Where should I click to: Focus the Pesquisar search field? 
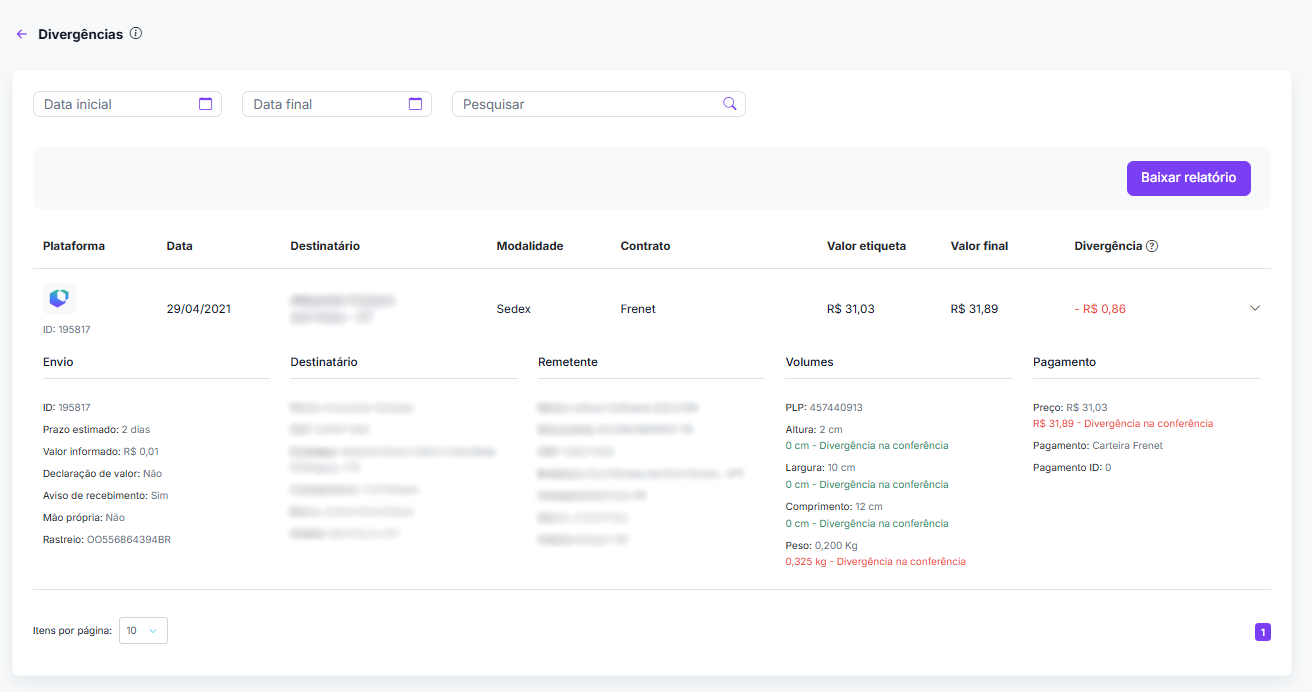pyautogui.click(x=588, y=104)
